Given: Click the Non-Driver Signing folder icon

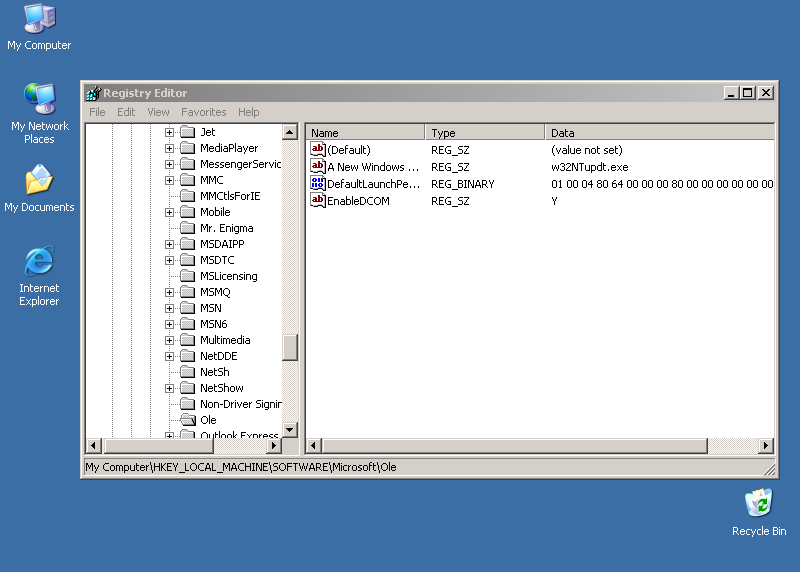Looking at the screenshot, I should [188, 404].
